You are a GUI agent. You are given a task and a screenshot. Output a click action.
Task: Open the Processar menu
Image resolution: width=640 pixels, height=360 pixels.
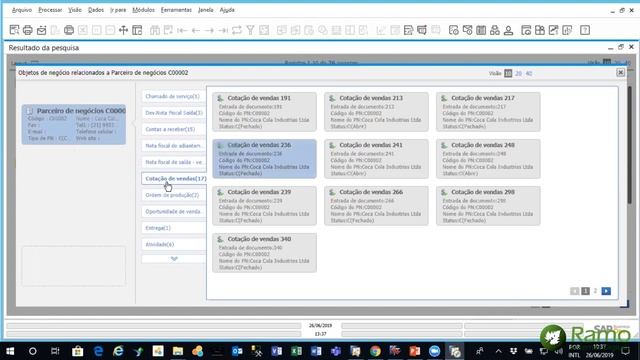coord(50,10)
